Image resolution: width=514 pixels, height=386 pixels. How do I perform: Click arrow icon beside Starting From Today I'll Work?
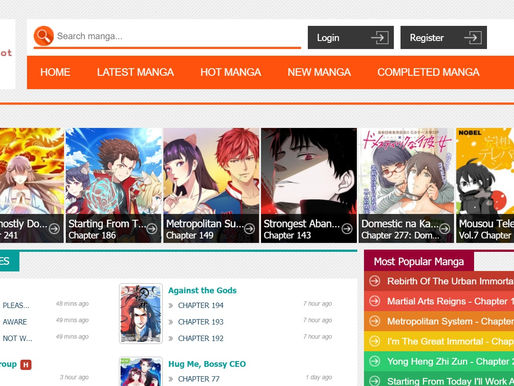point(374,381)
